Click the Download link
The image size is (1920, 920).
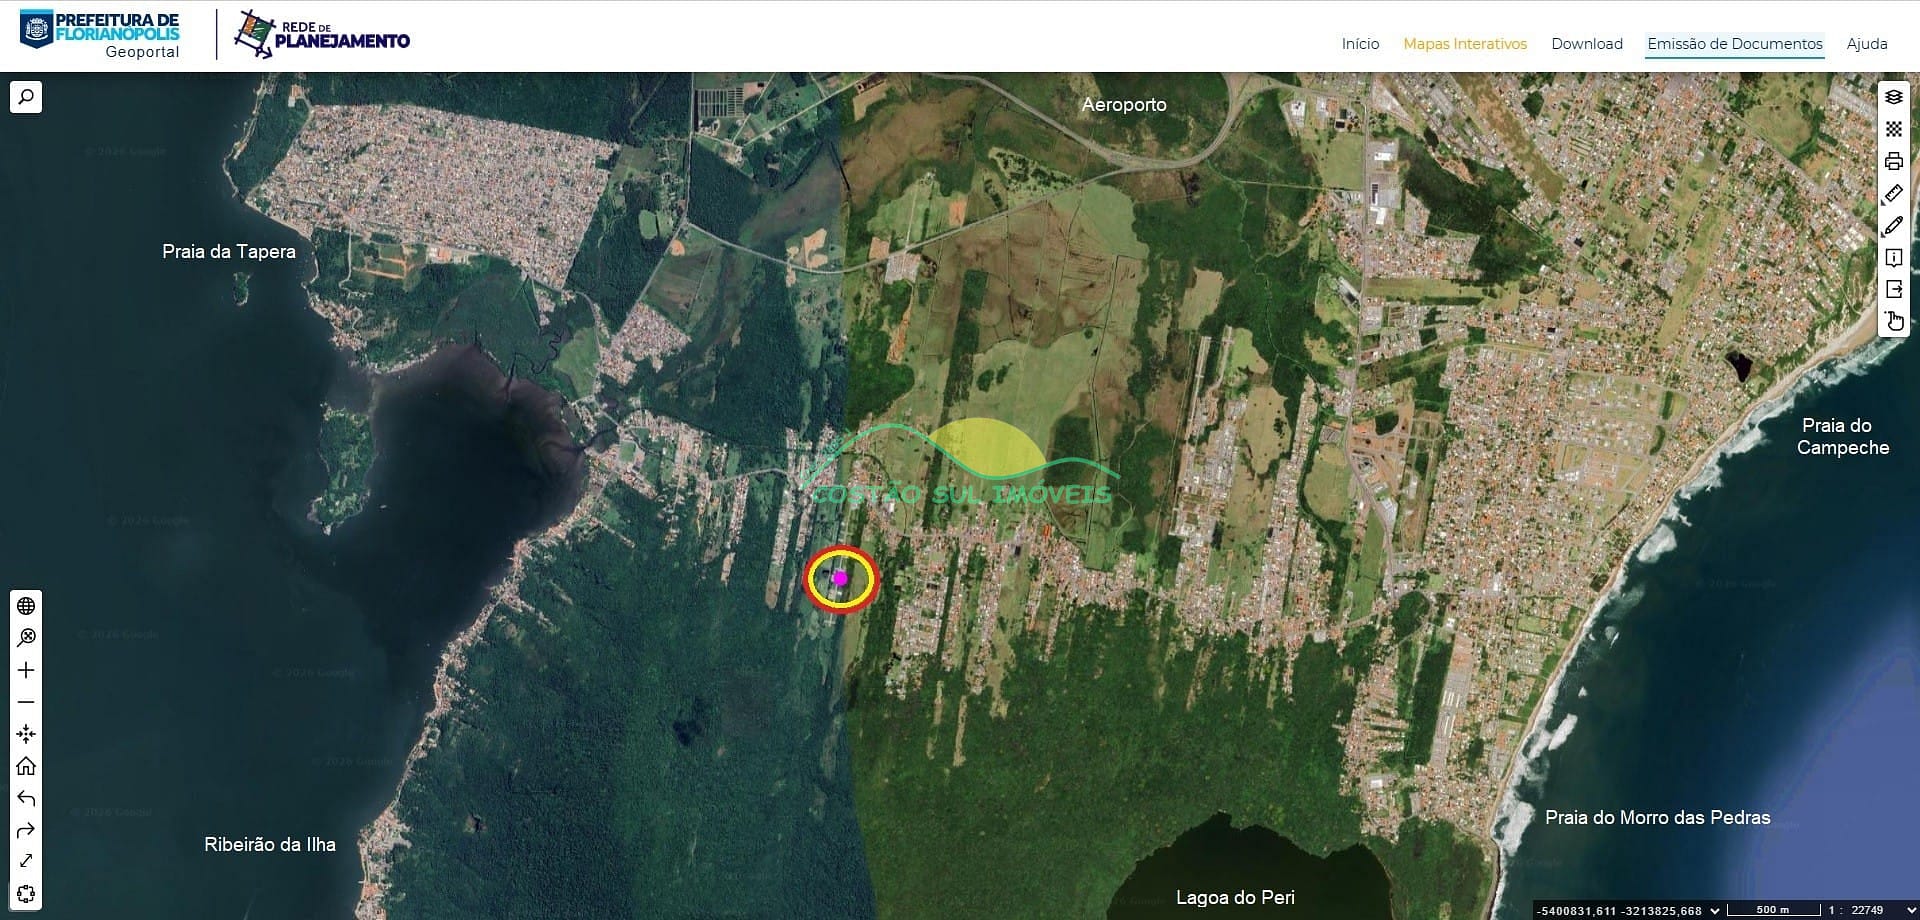[1586, 44]
